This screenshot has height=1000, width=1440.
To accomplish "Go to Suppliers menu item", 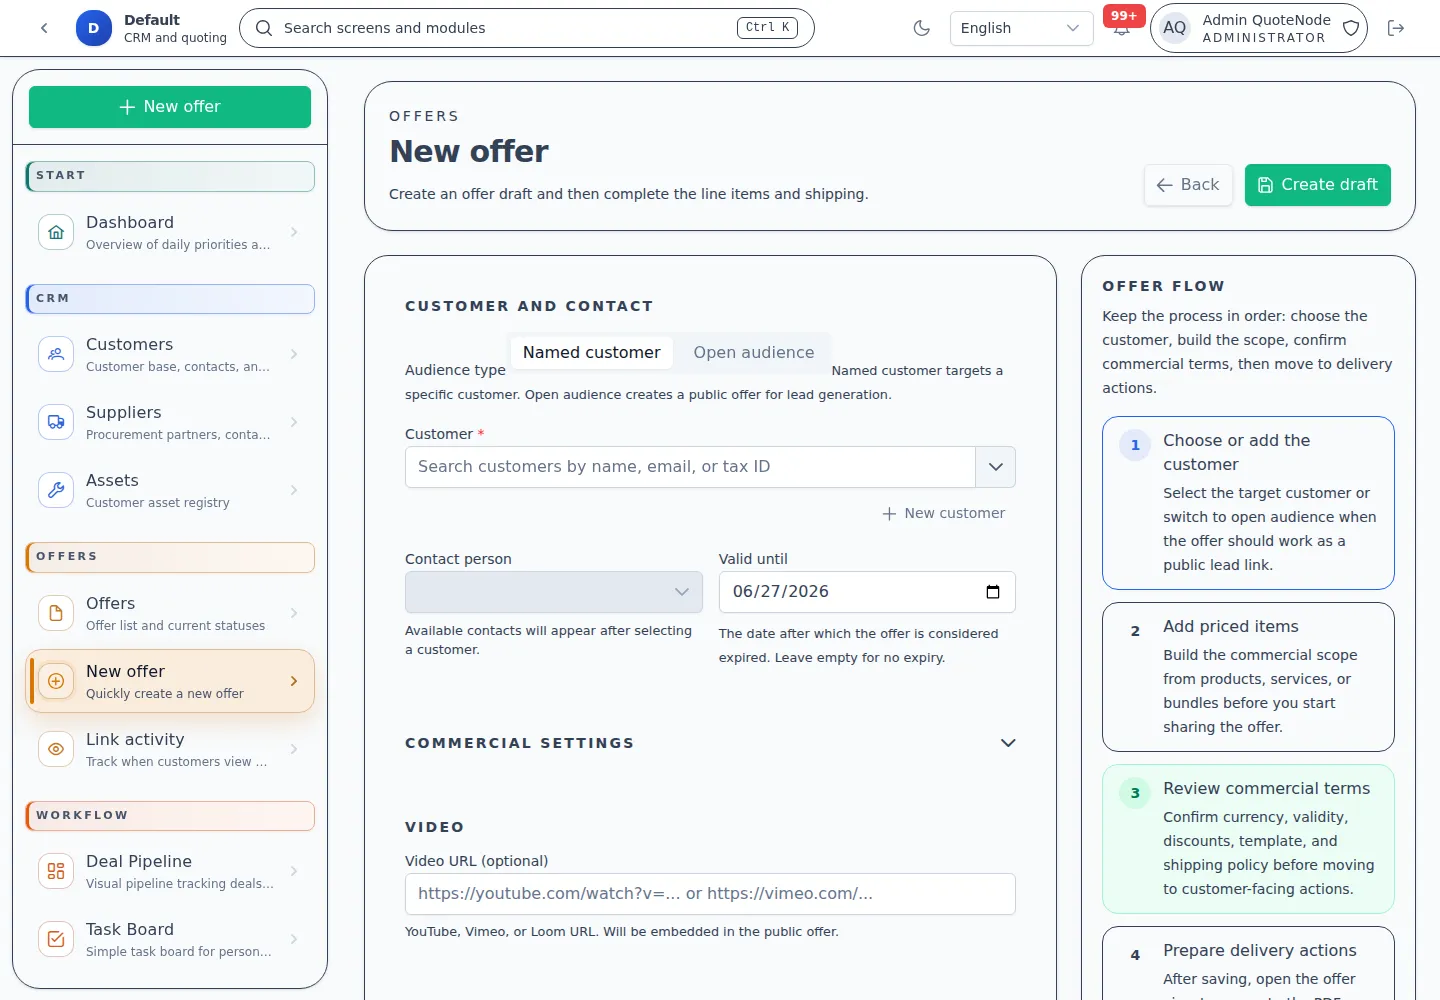I will (170, 422).
